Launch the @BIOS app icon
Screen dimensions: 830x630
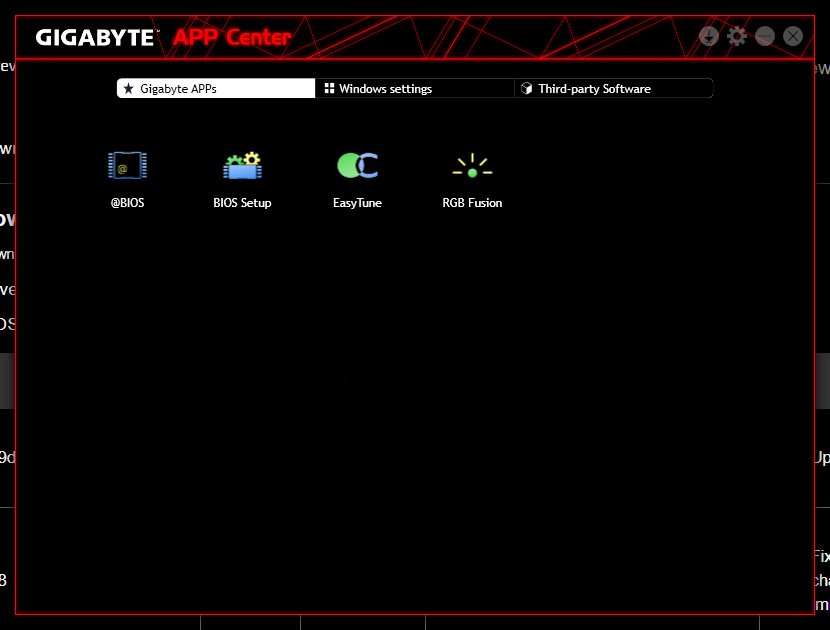tap(128, 166)
